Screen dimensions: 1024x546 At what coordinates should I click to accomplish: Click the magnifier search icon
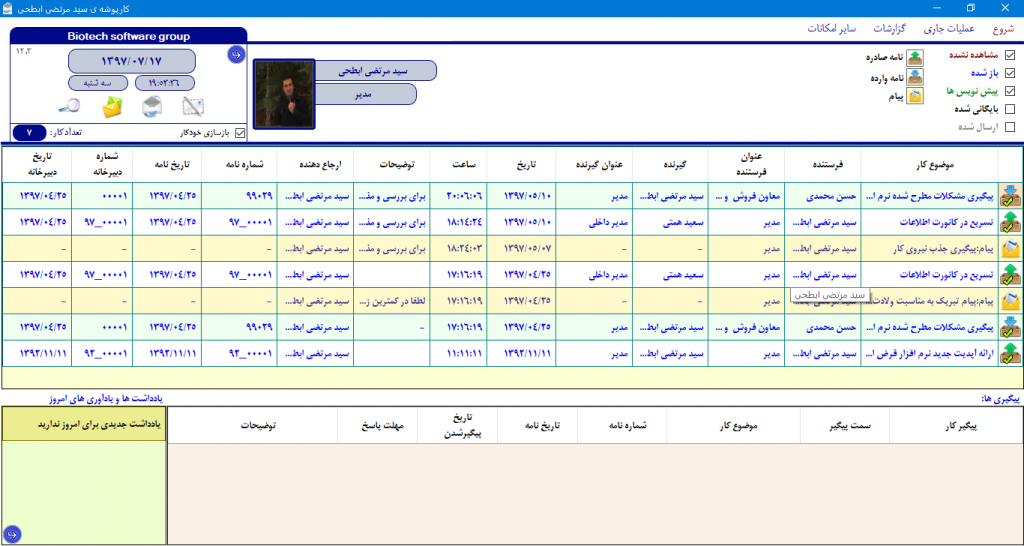point(68,106)
